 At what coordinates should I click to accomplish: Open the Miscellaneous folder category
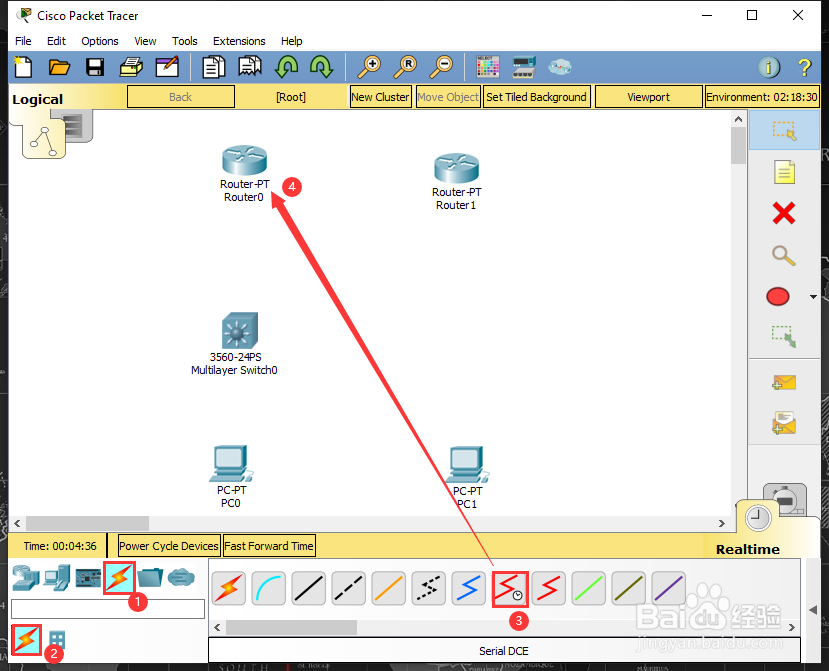151,577
